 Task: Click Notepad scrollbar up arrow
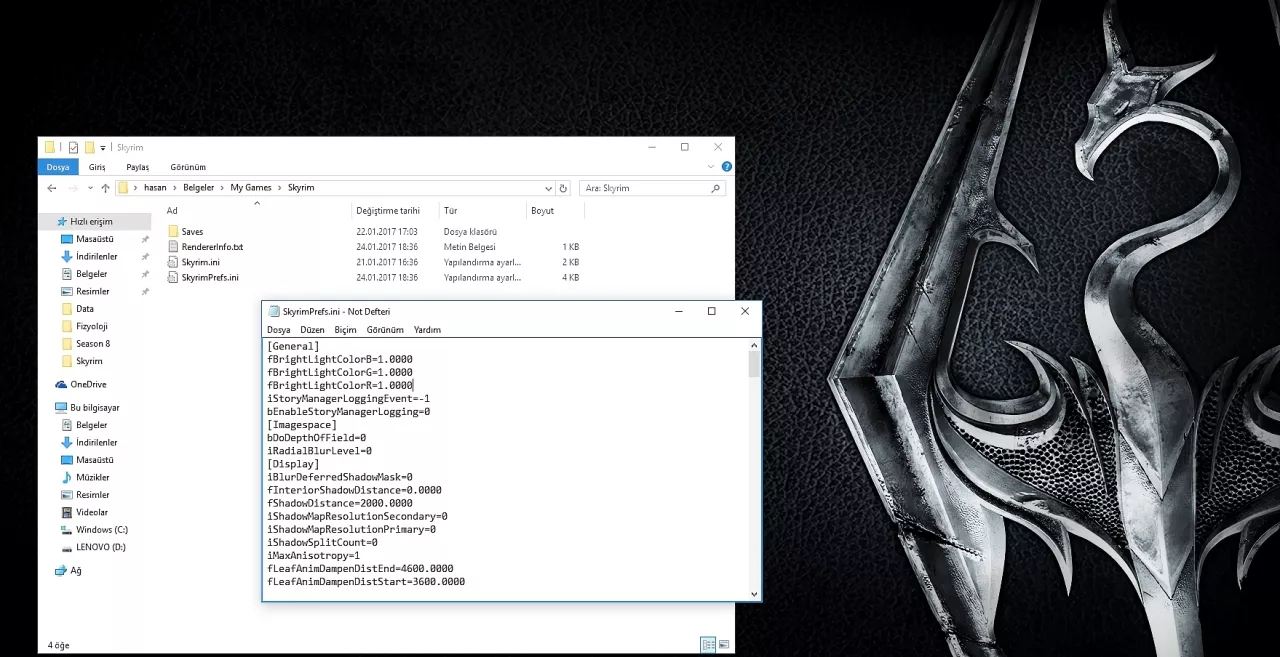point(755,345)
